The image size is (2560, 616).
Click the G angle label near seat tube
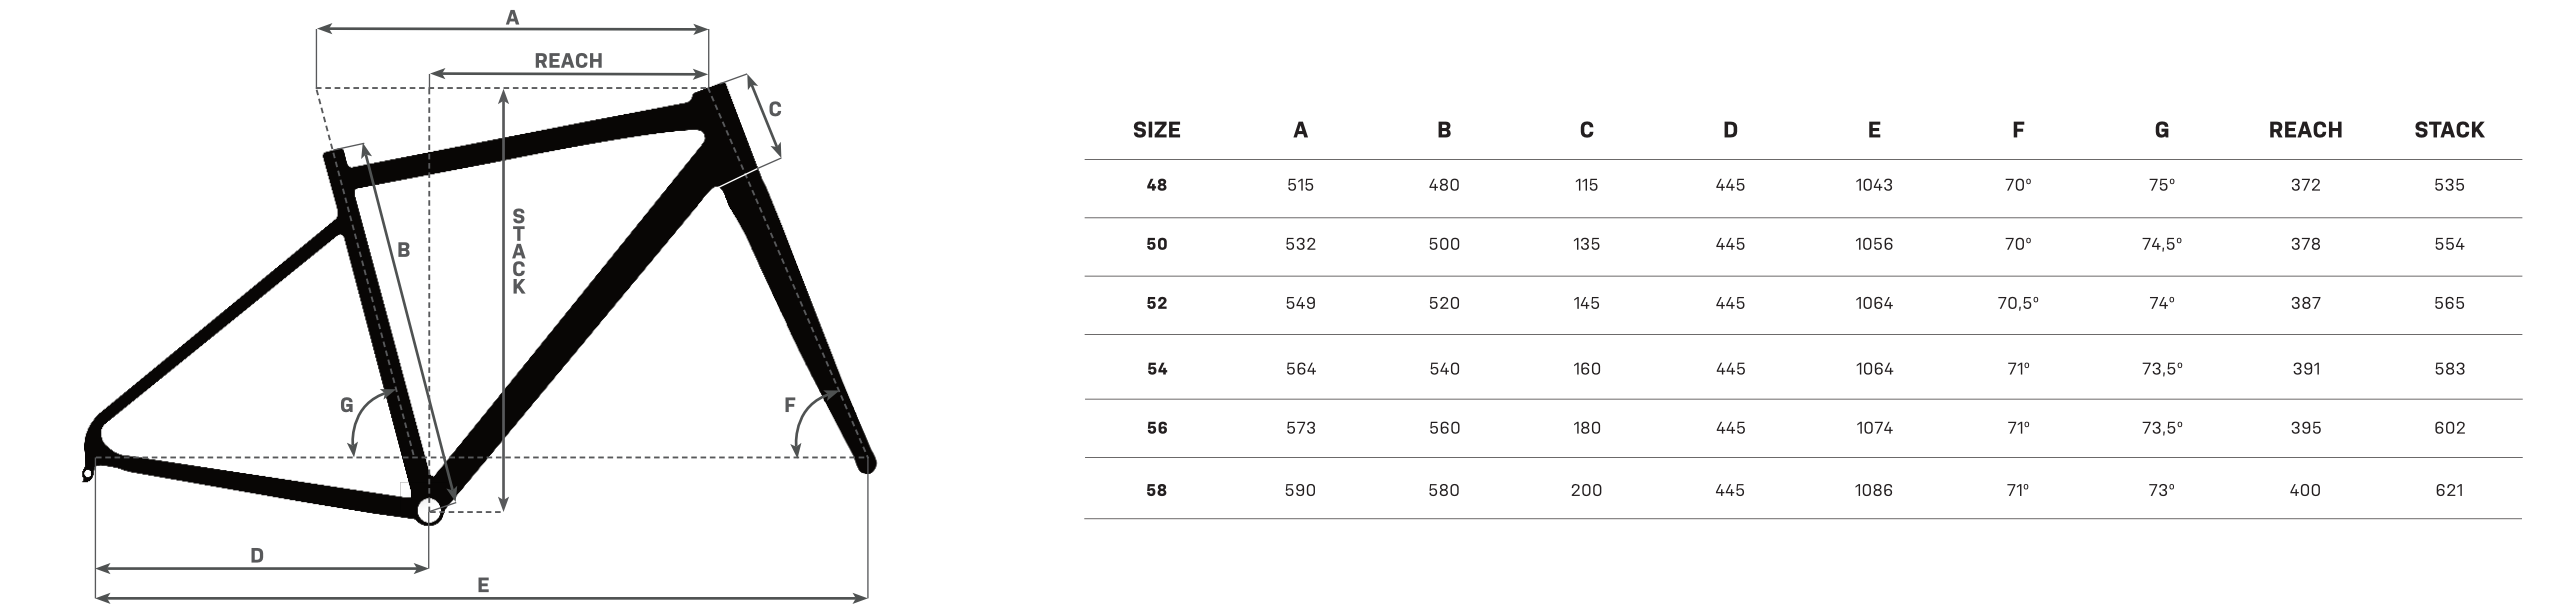tap(347, 405)
